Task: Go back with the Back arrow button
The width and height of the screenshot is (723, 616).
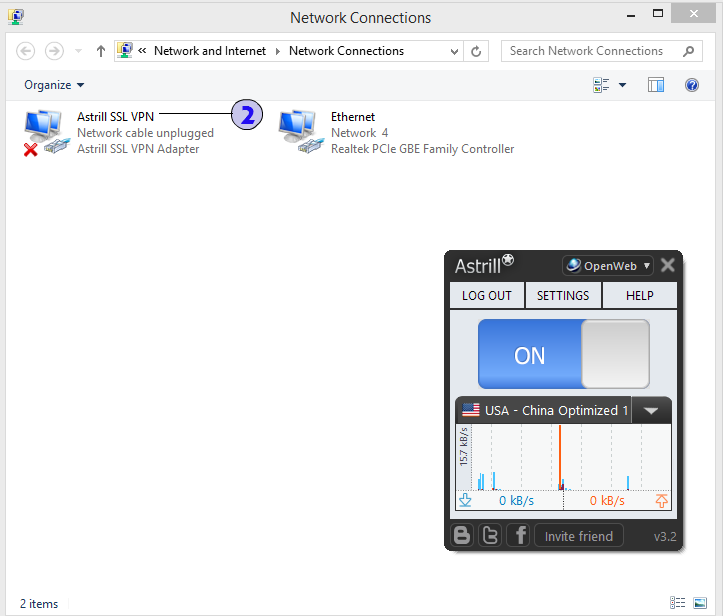Action: pos(26,51)
